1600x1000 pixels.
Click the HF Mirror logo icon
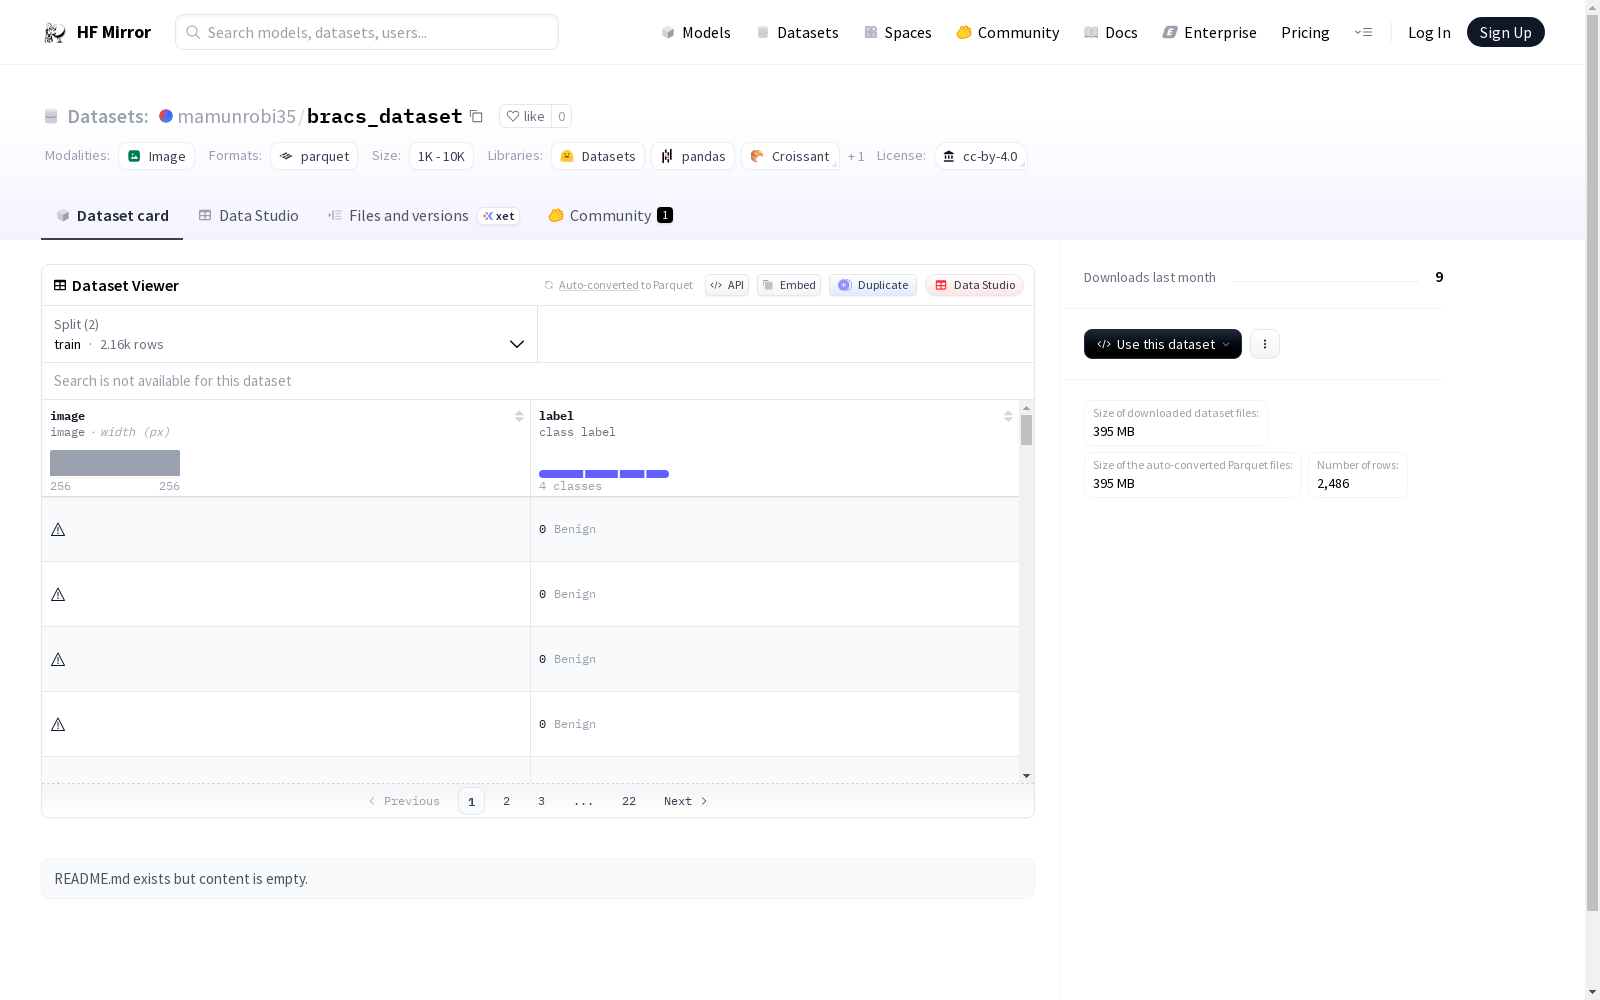(55, 33)
